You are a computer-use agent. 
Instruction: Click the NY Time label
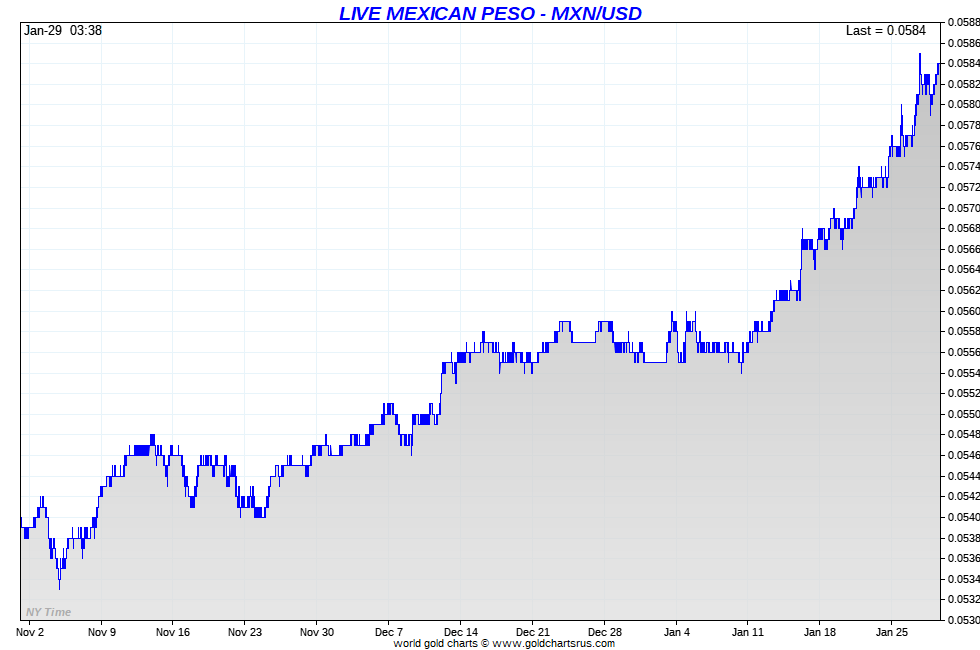(48, 612)
